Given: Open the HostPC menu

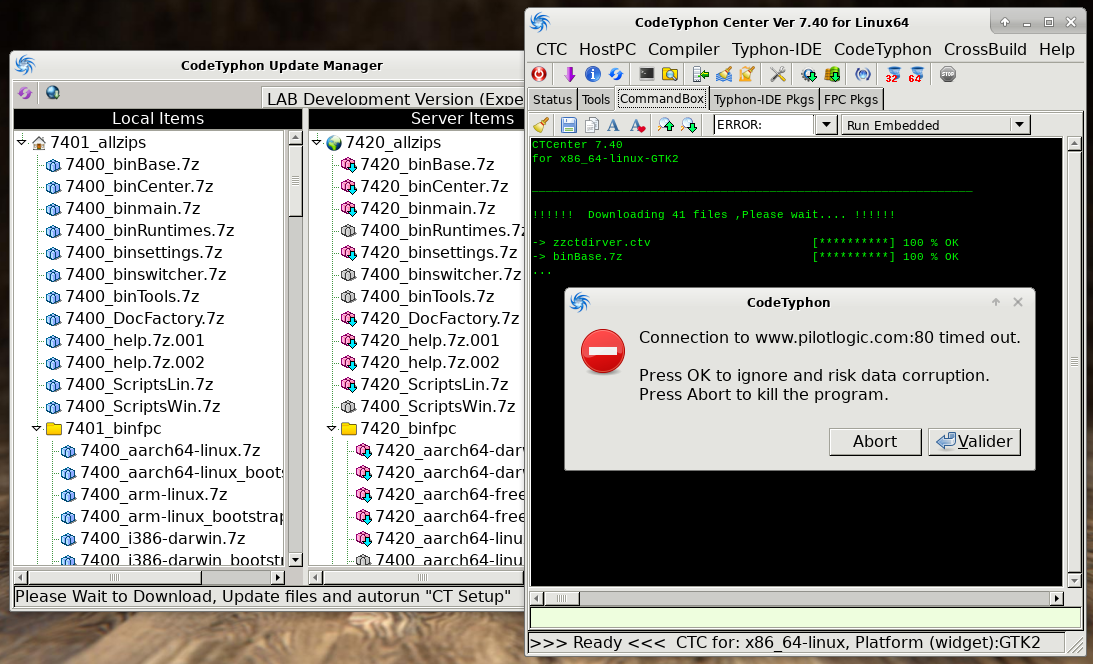Looking at the screenshot, I should [x=607, y=49].
